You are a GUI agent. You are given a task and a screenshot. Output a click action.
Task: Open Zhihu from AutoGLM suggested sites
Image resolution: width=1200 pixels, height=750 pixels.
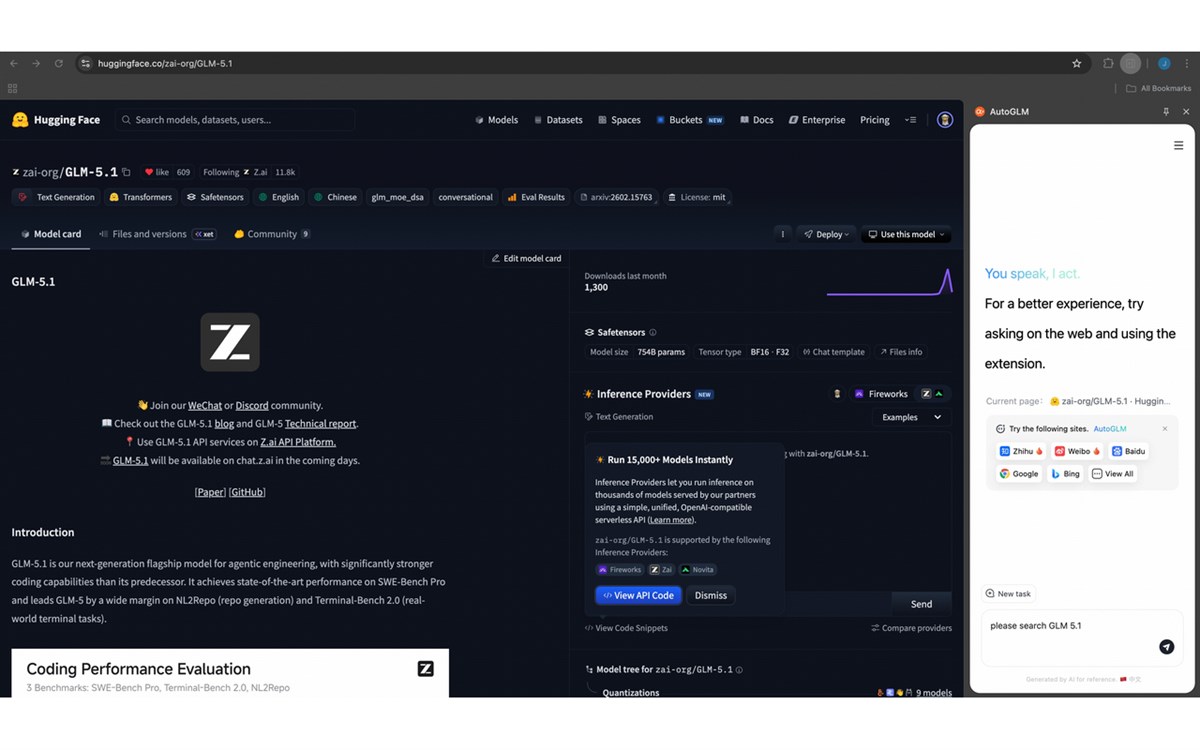coord(1022,451)
